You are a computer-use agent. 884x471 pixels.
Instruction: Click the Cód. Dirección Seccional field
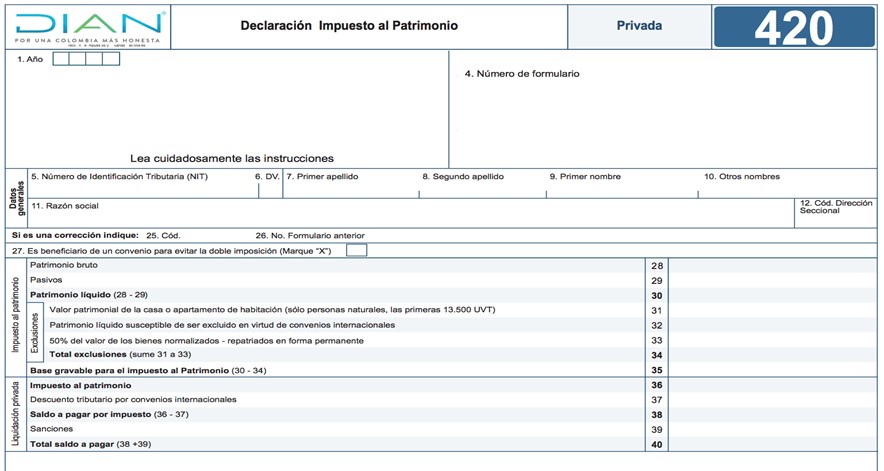pyautogui.click(x=836, y=214)
